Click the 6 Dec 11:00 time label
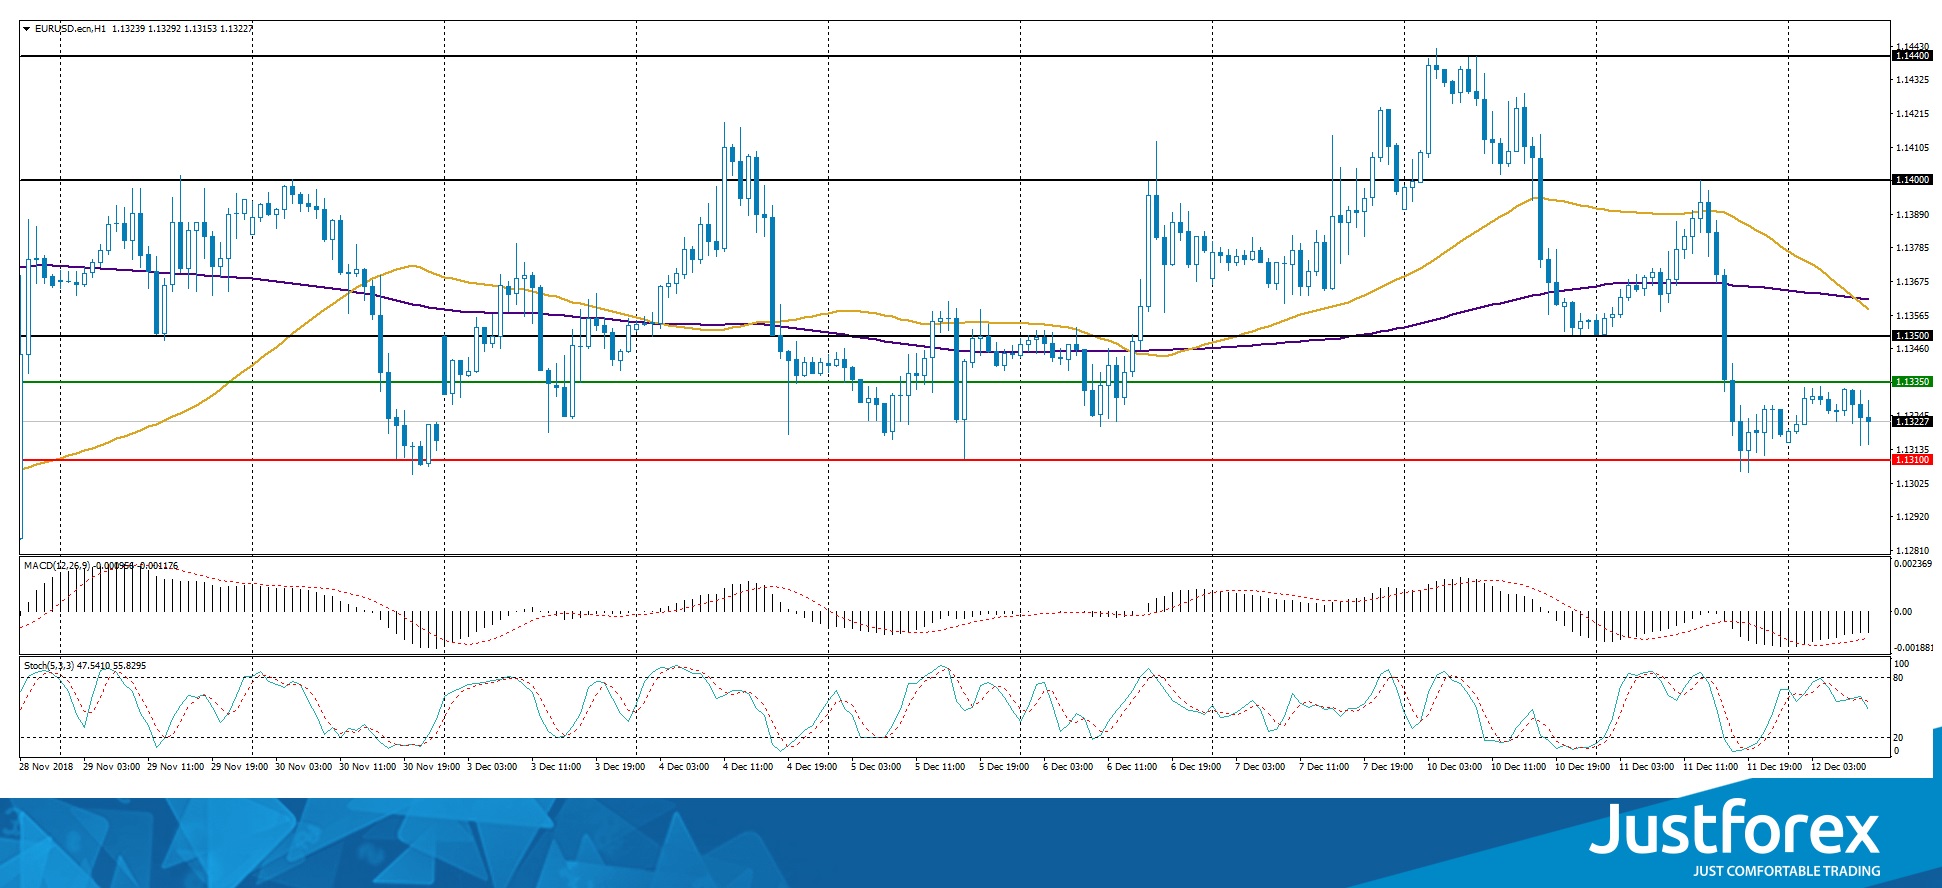 1132,767
